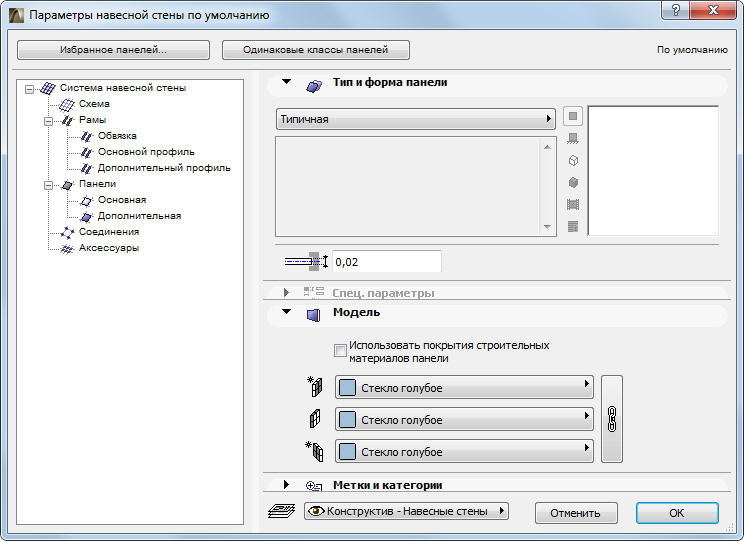Open the Типичная panel type dropdown
Image resolution: width=744 pixels, height=541 pixels.
click(416, 119)
